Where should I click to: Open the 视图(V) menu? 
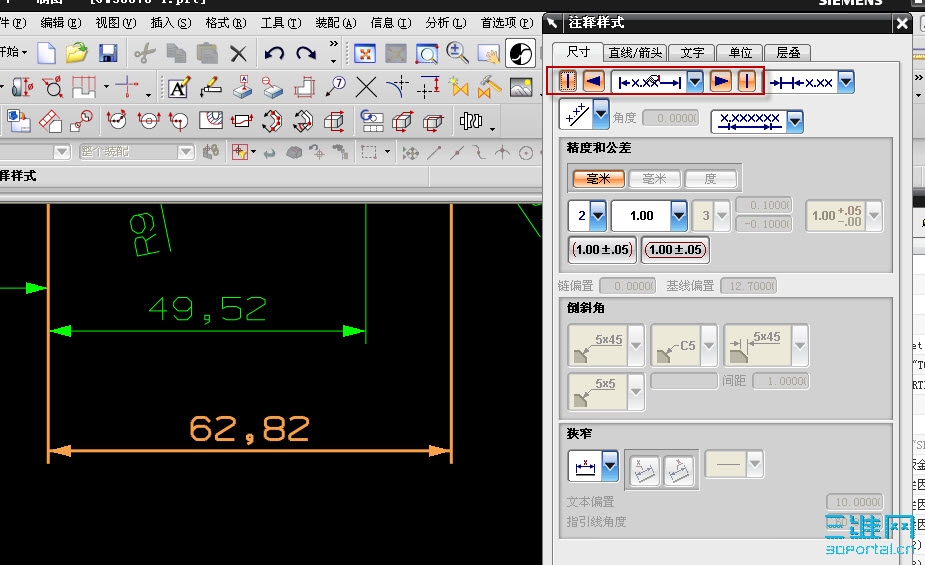point(116,23)
